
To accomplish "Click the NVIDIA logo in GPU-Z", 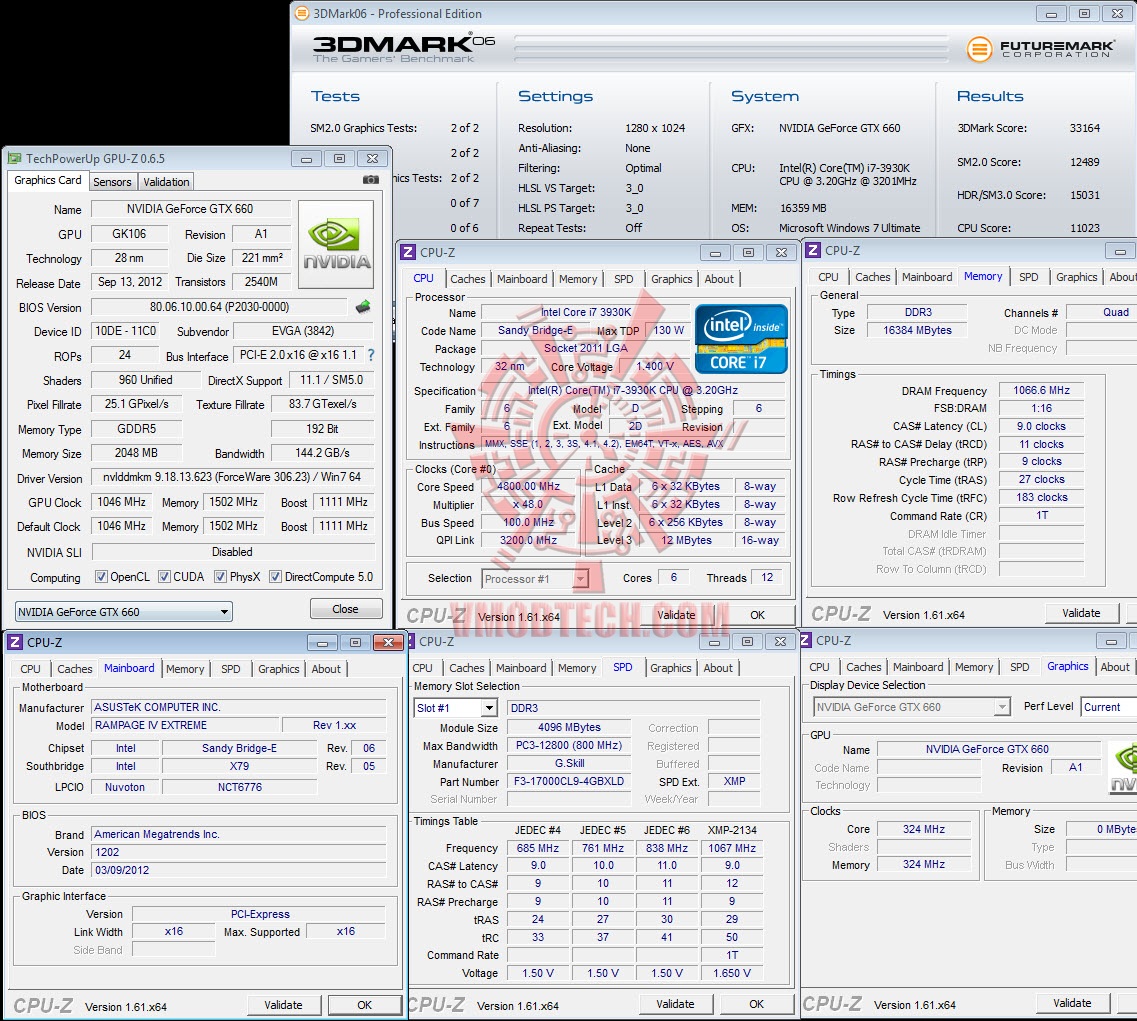I will (336, 244).
